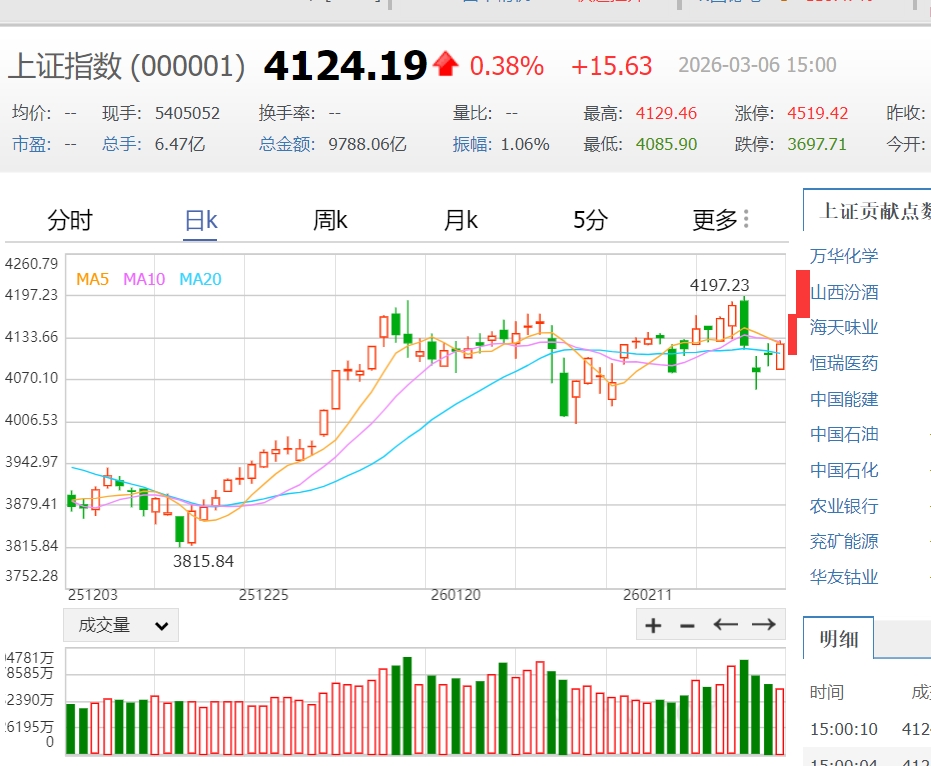Click the chart low label 3815.84
931x766 pixels.
tap(203, 561)
